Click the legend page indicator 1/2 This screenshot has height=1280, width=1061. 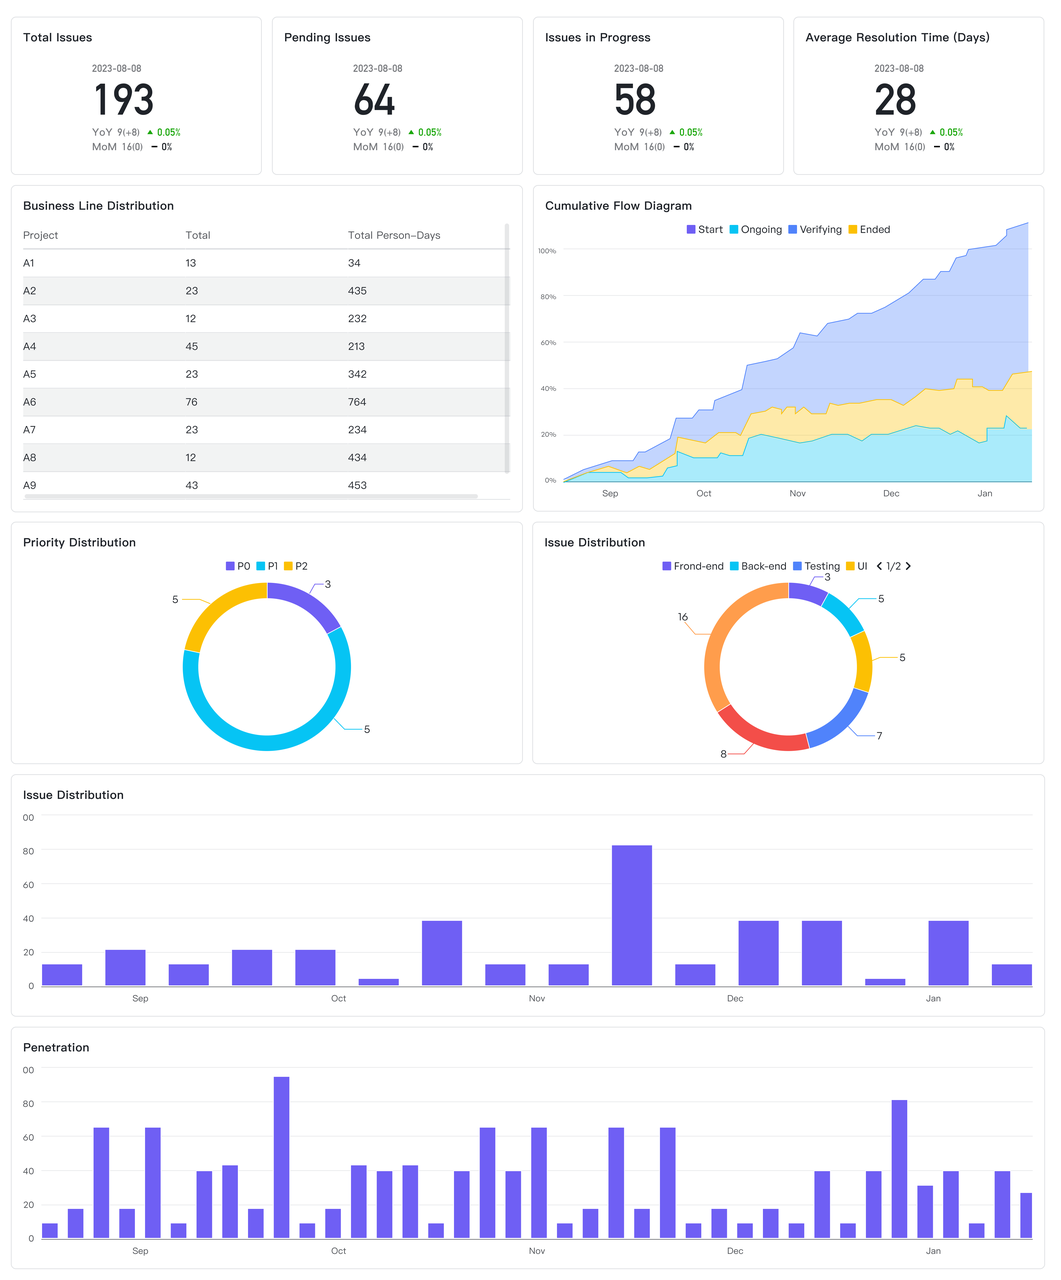(894, 566)
